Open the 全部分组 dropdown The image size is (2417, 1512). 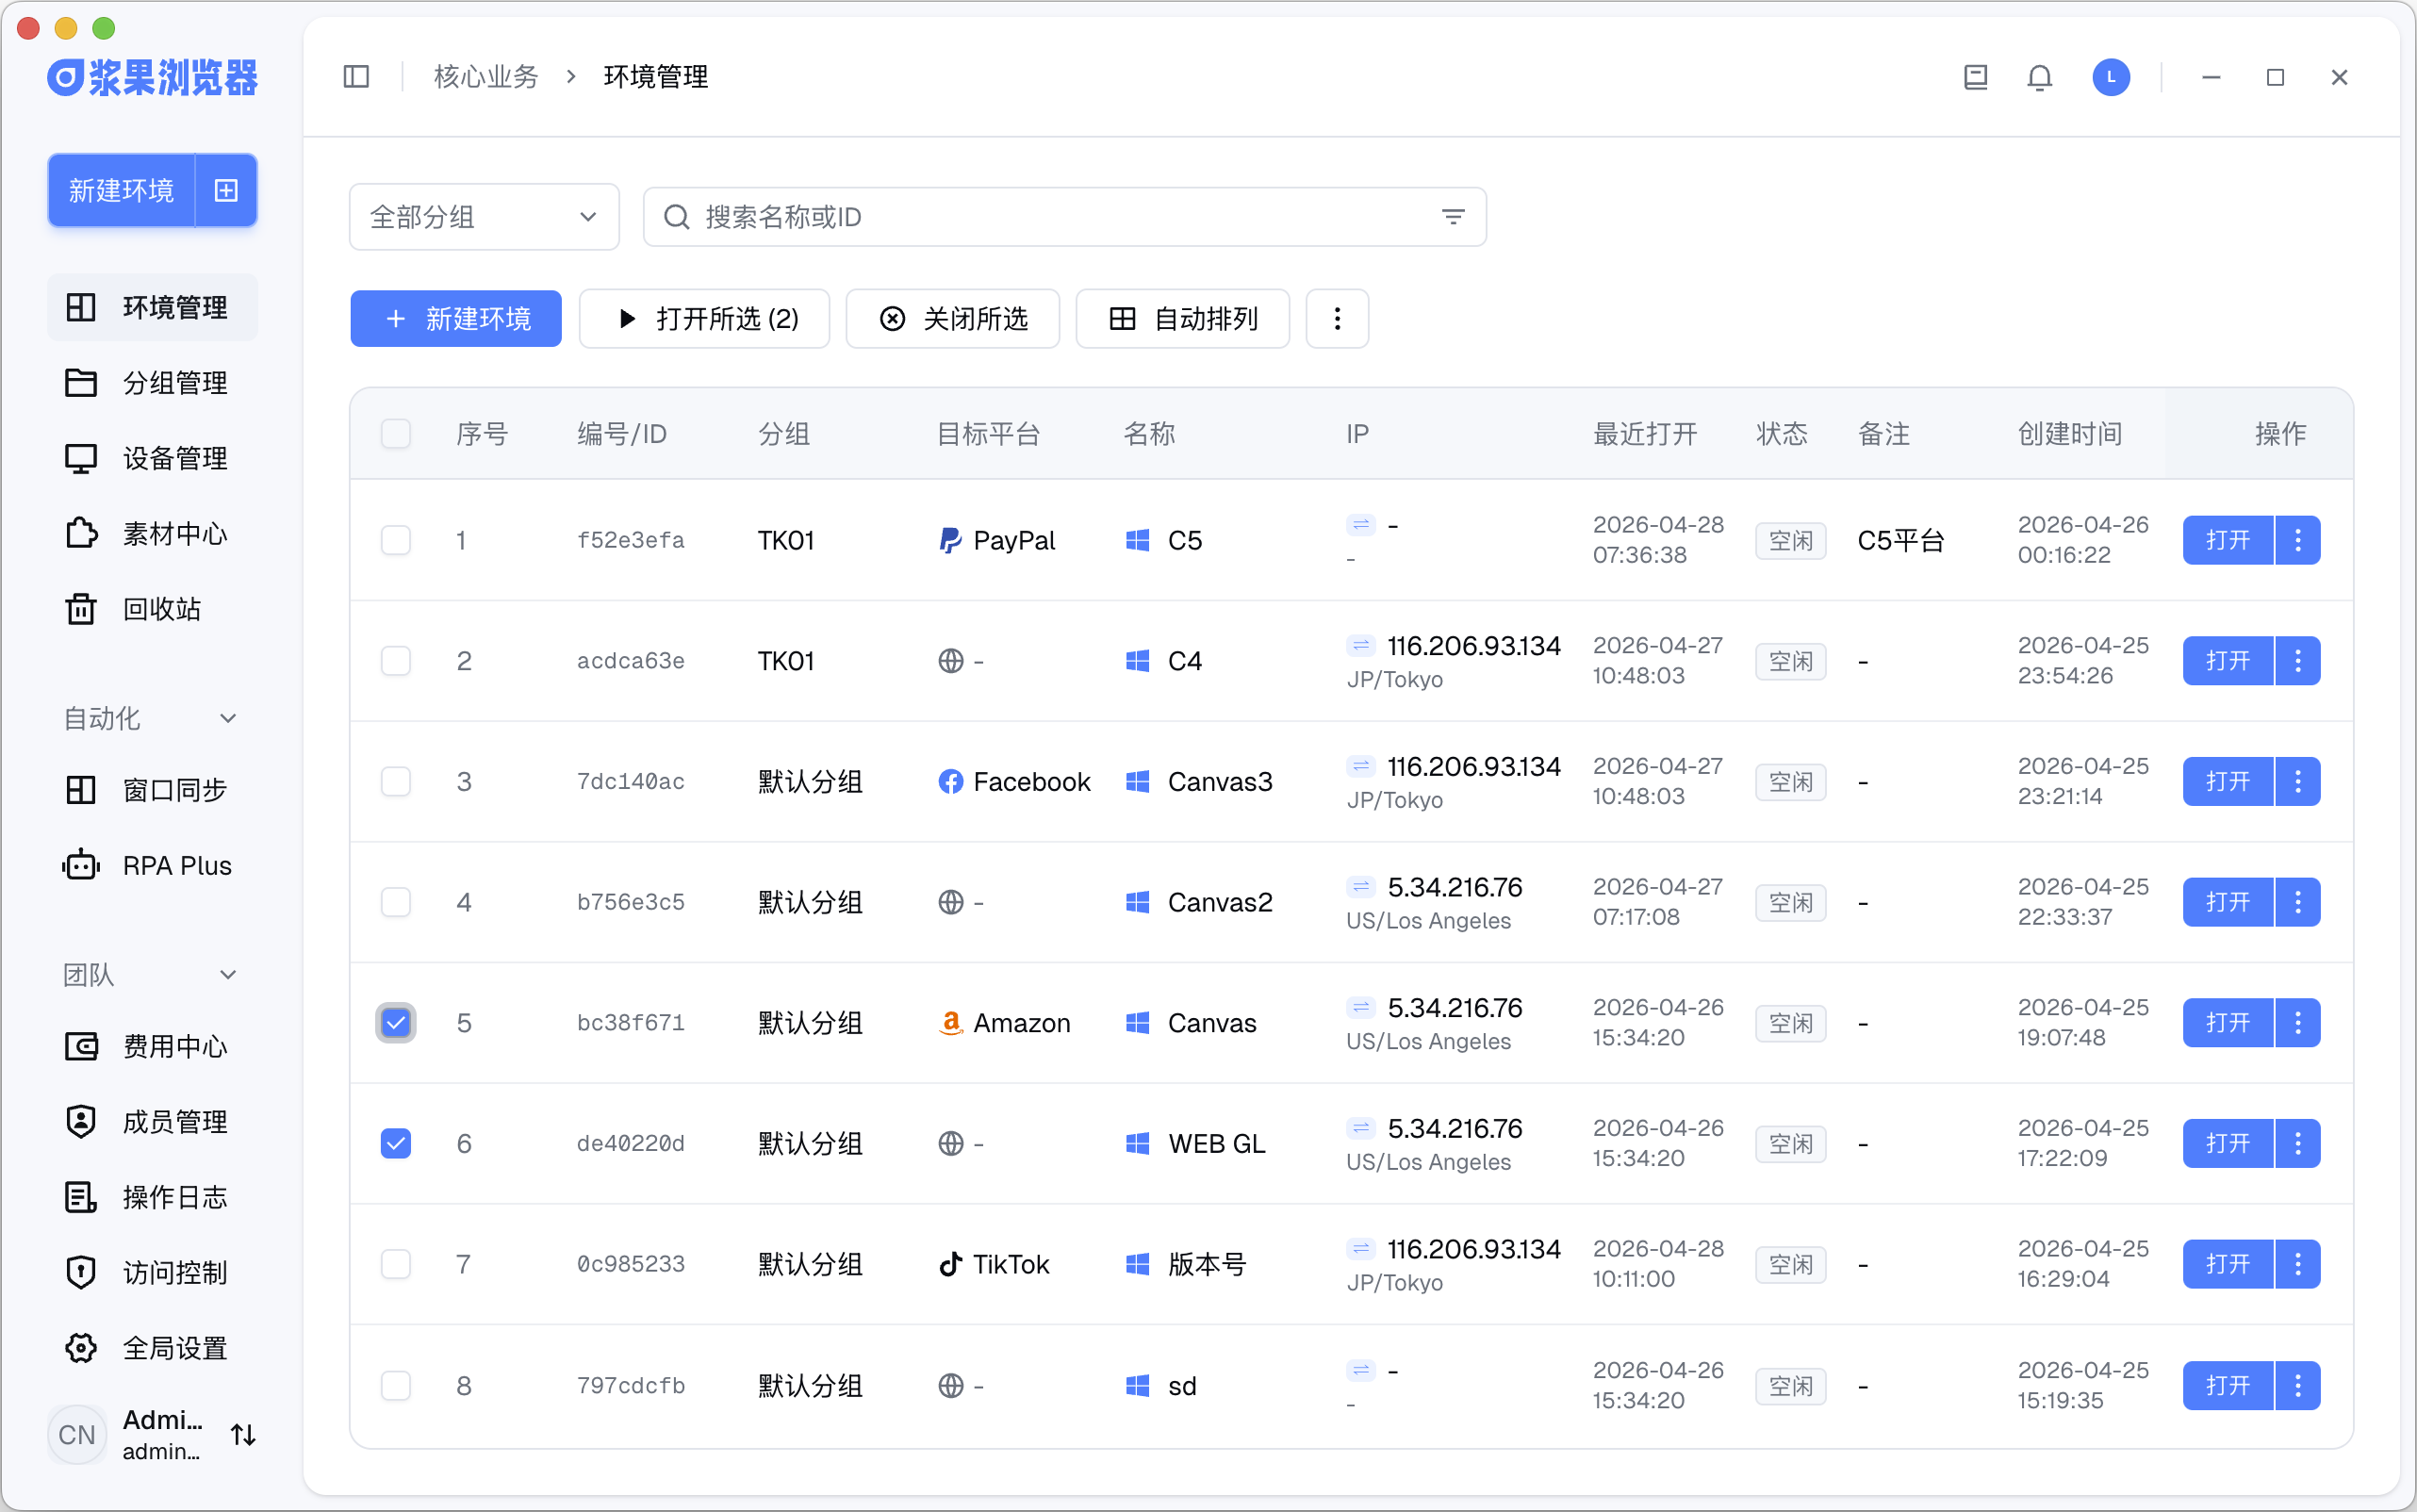pos(484,217)
